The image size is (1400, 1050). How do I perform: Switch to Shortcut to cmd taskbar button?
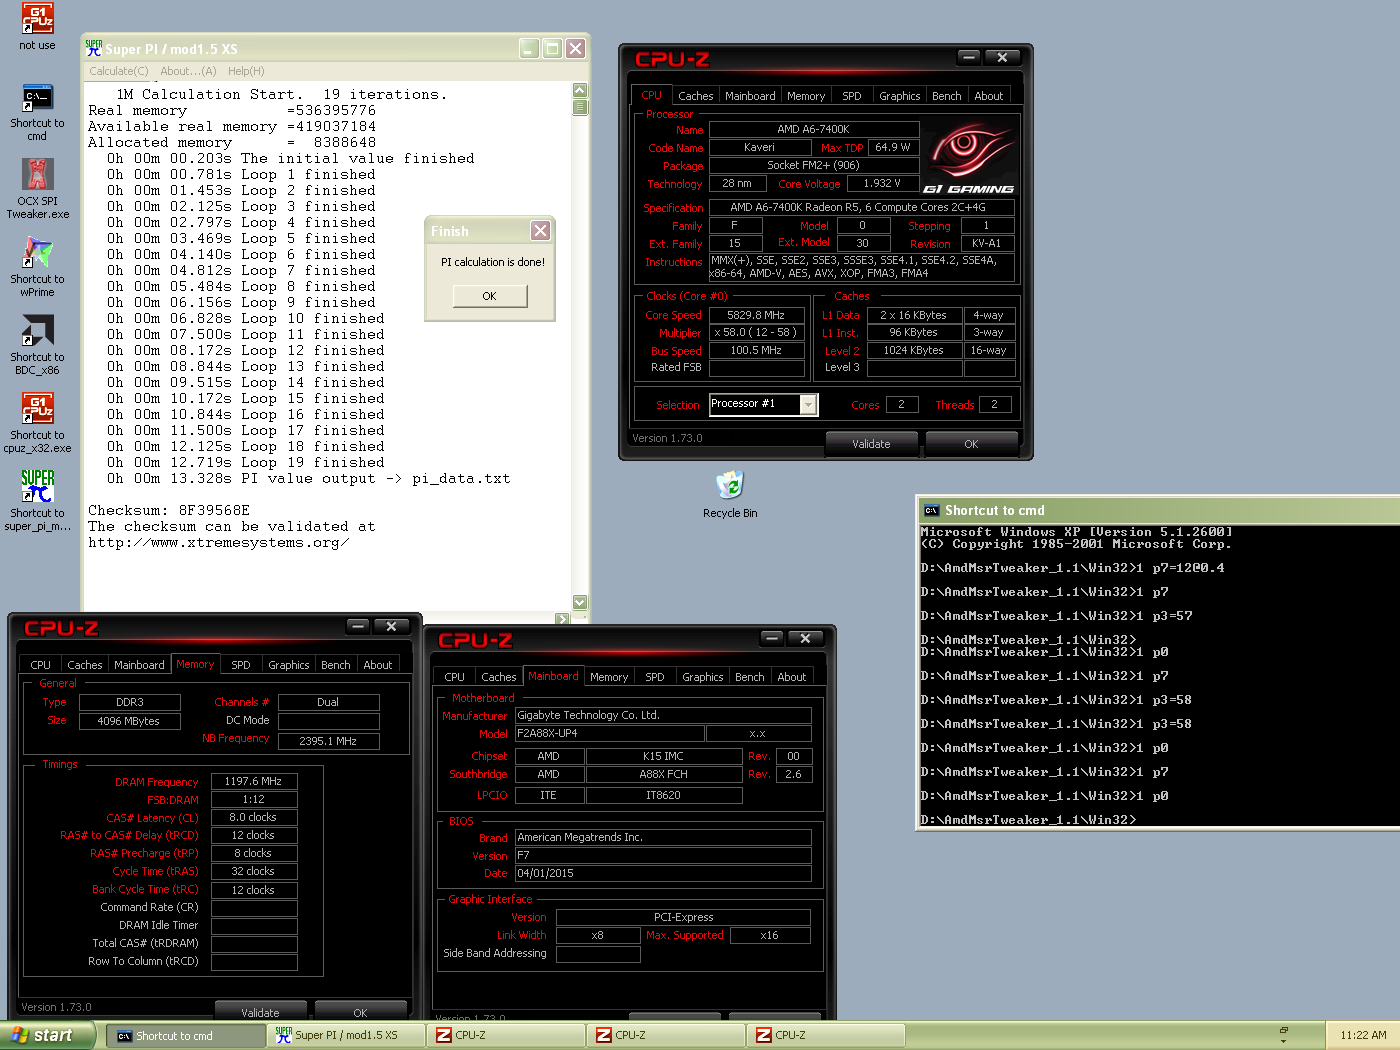click(186, 1036)
